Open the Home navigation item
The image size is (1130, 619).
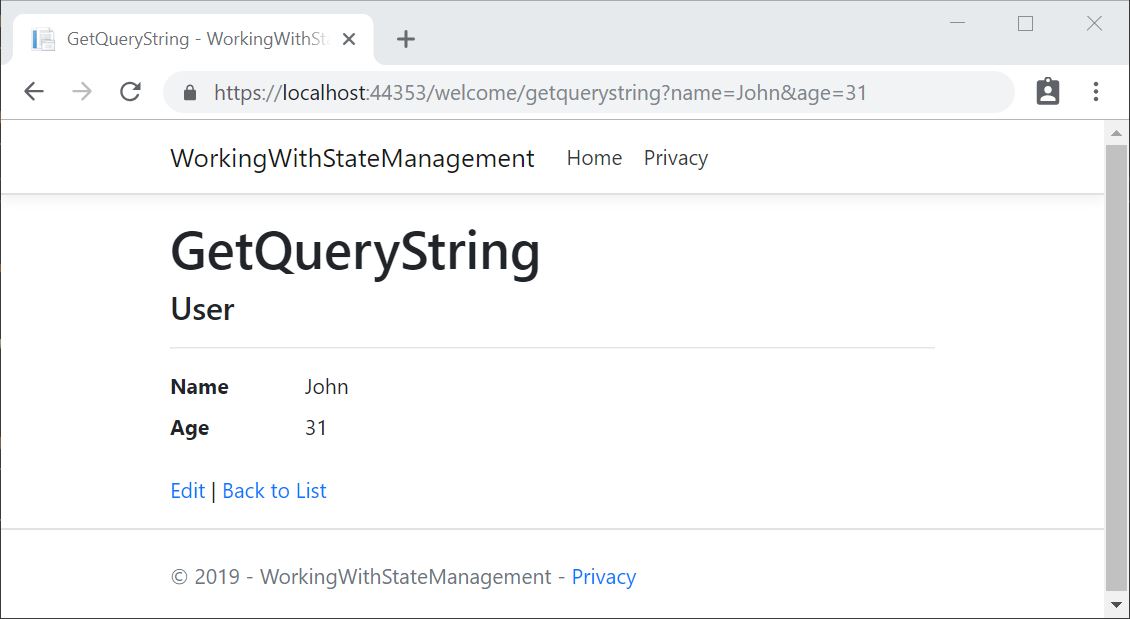click(x=594, y=158)
